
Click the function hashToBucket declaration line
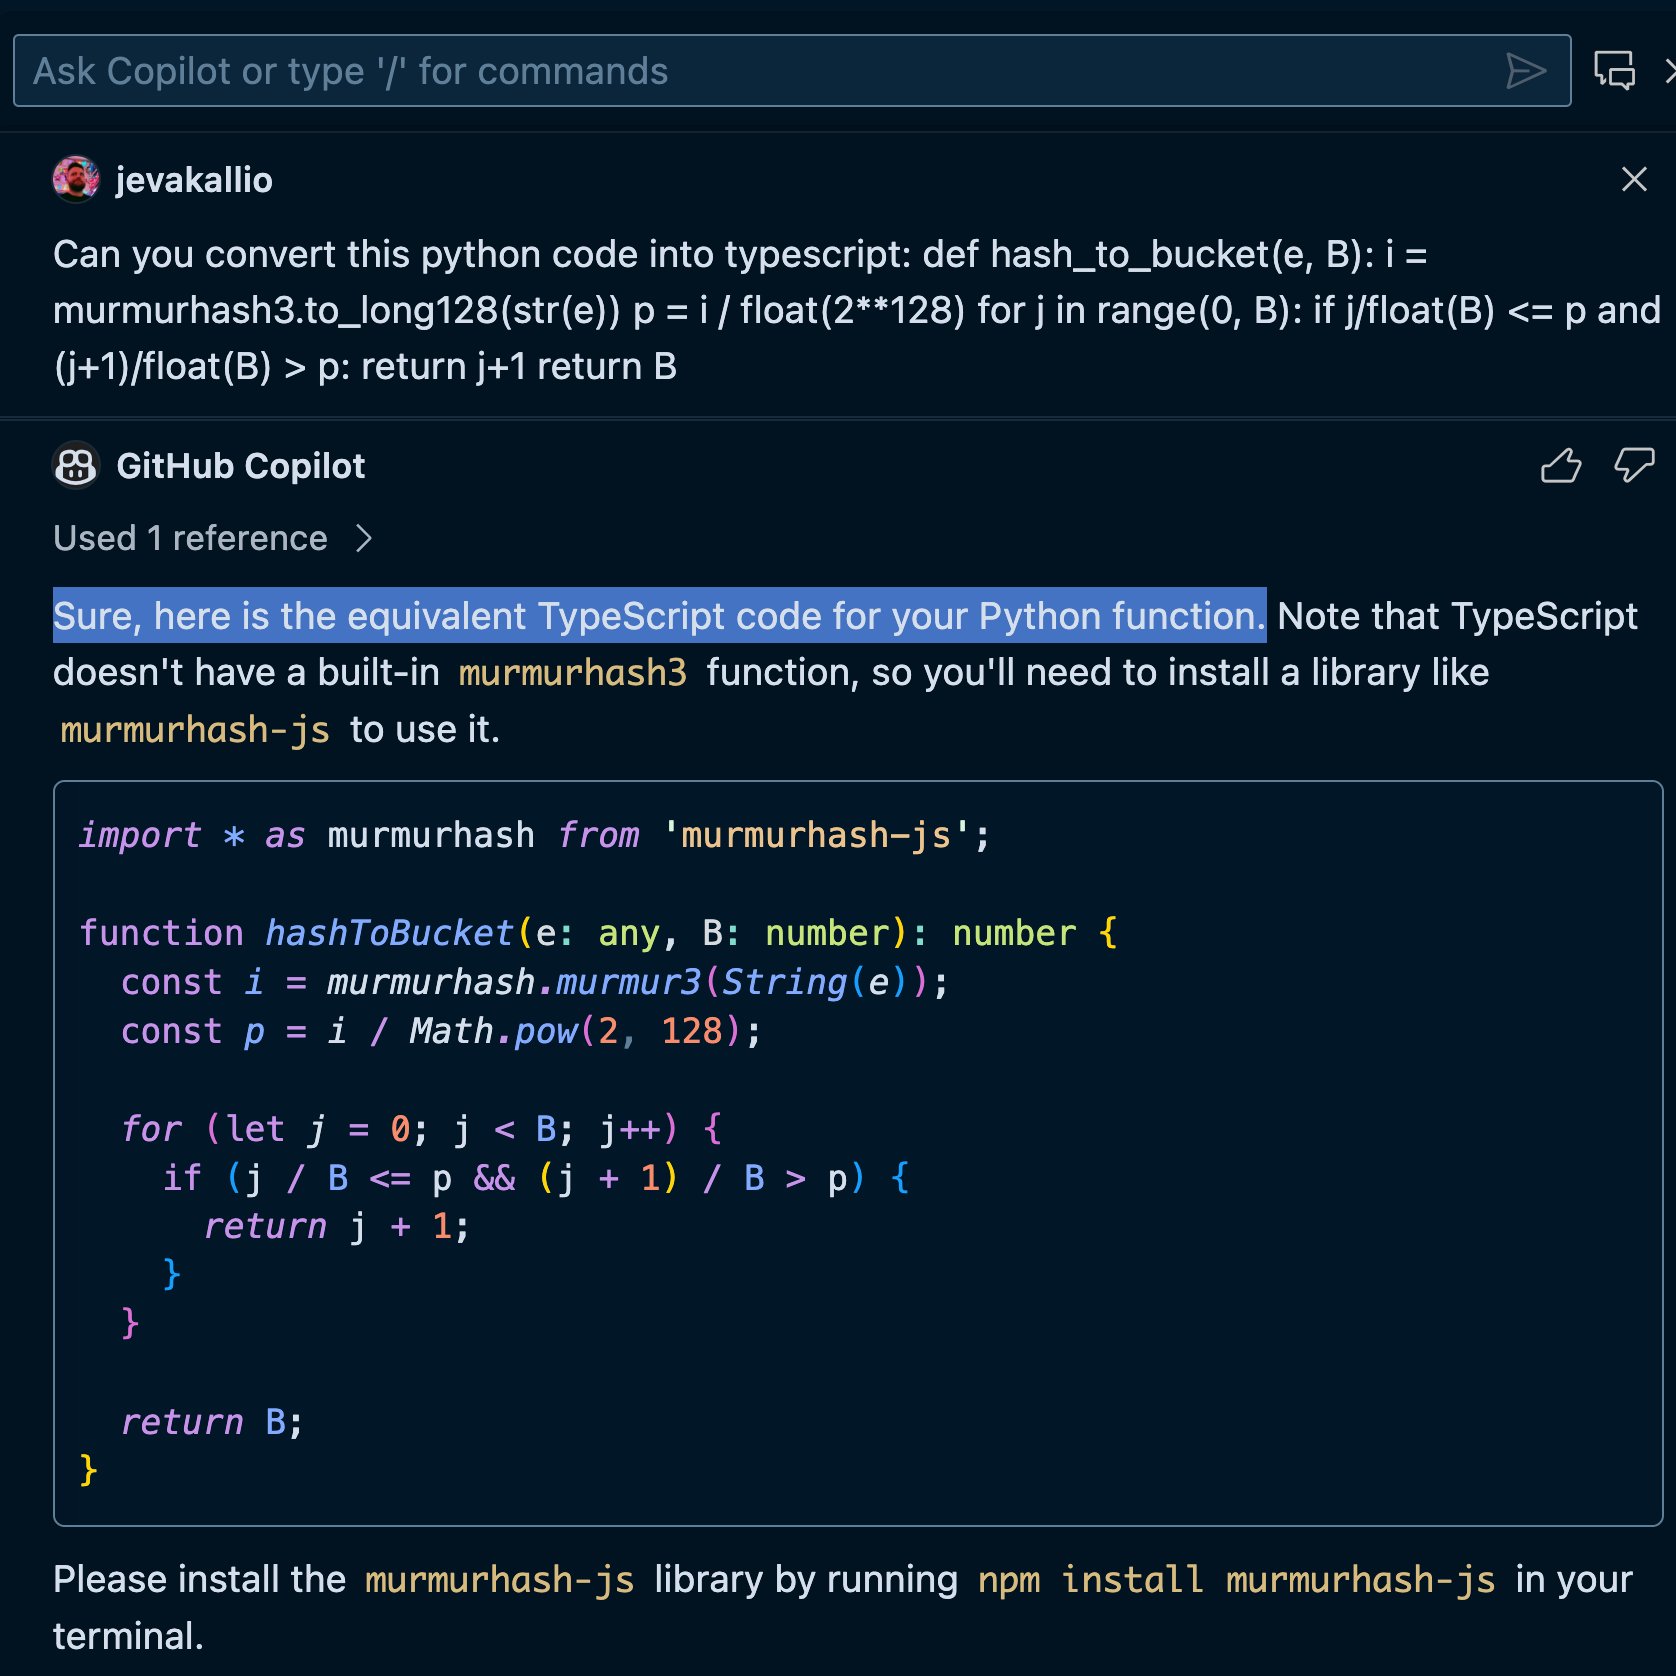click(x=598, y=933)
